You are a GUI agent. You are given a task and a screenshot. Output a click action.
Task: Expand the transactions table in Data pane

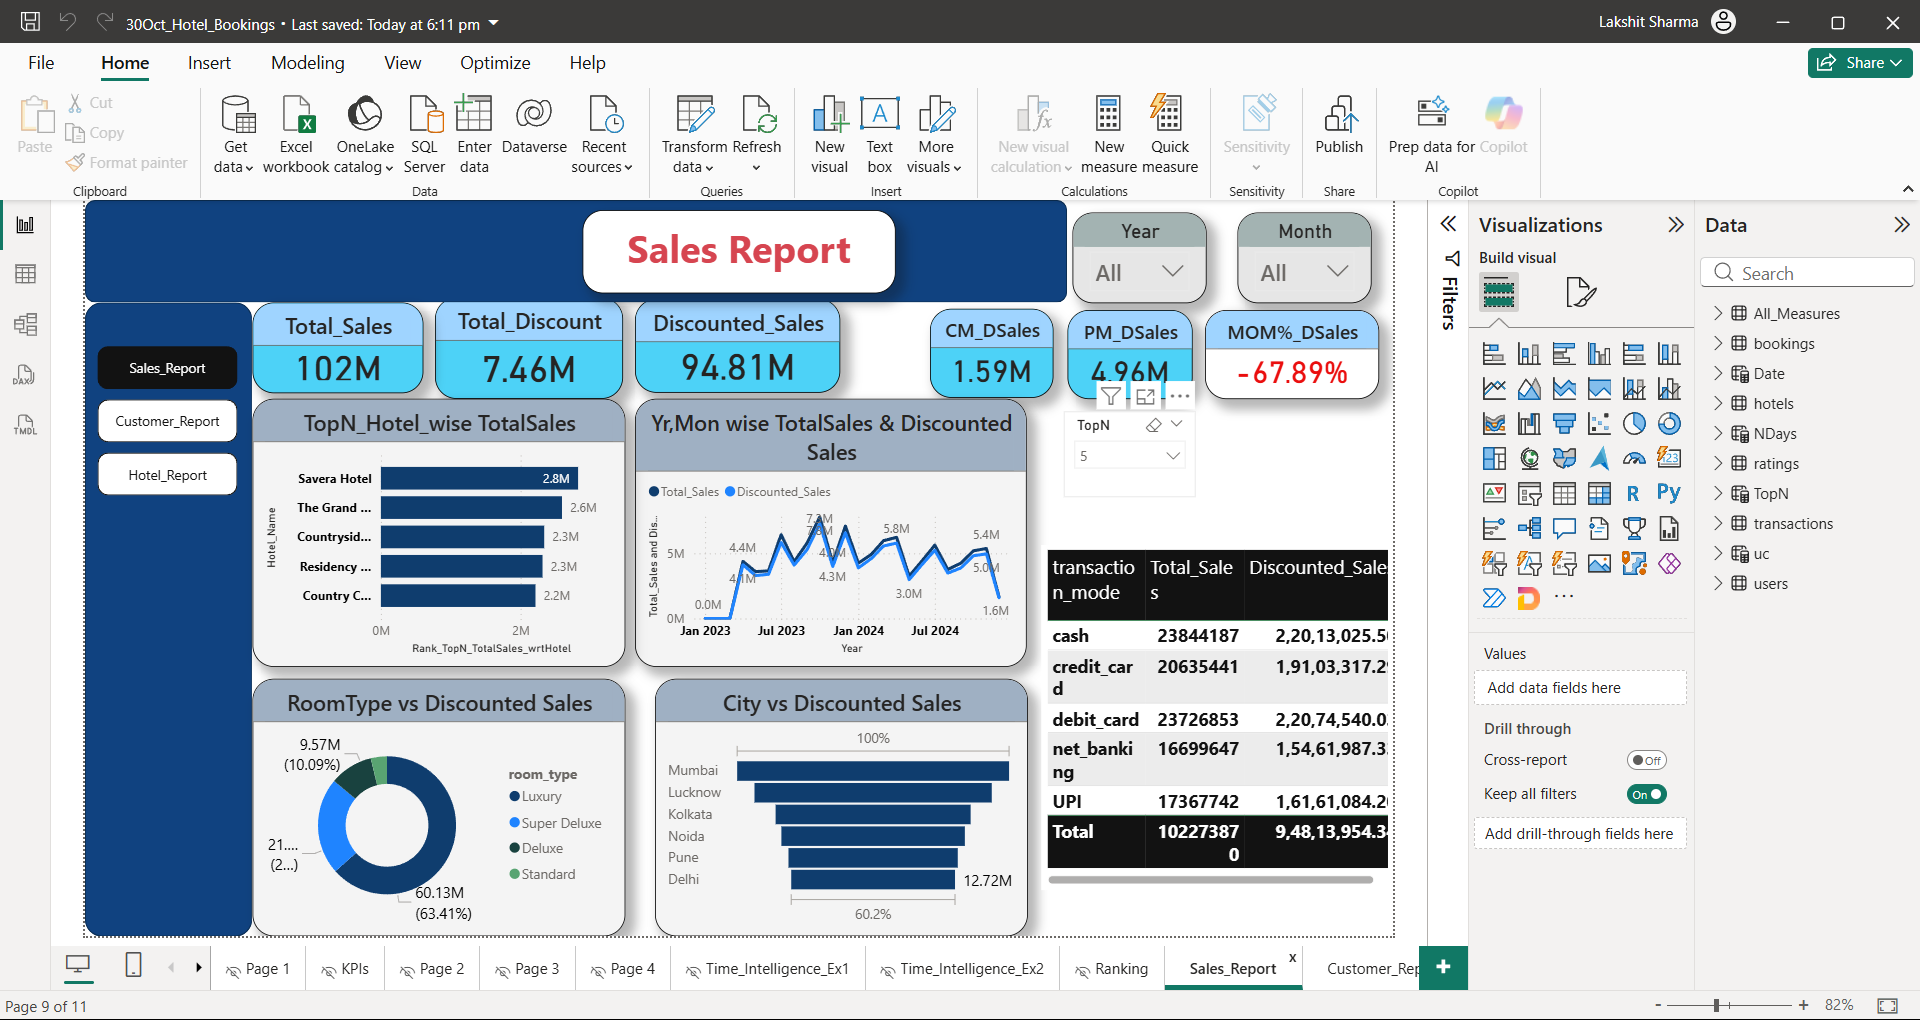click(1718, 523)
